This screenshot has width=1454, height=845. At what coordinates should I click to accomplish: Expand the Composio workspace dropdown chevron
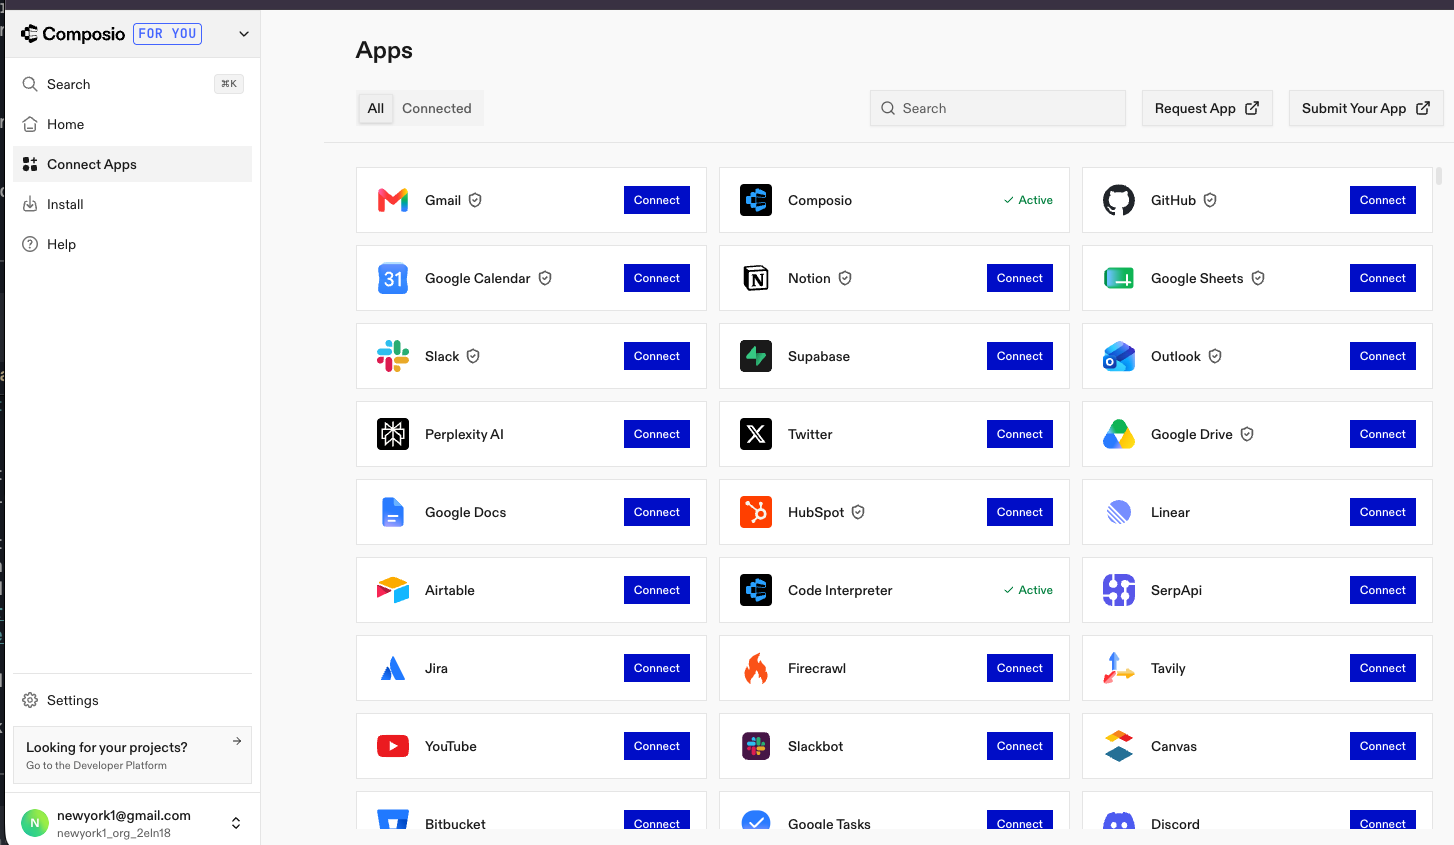[244, 34]
